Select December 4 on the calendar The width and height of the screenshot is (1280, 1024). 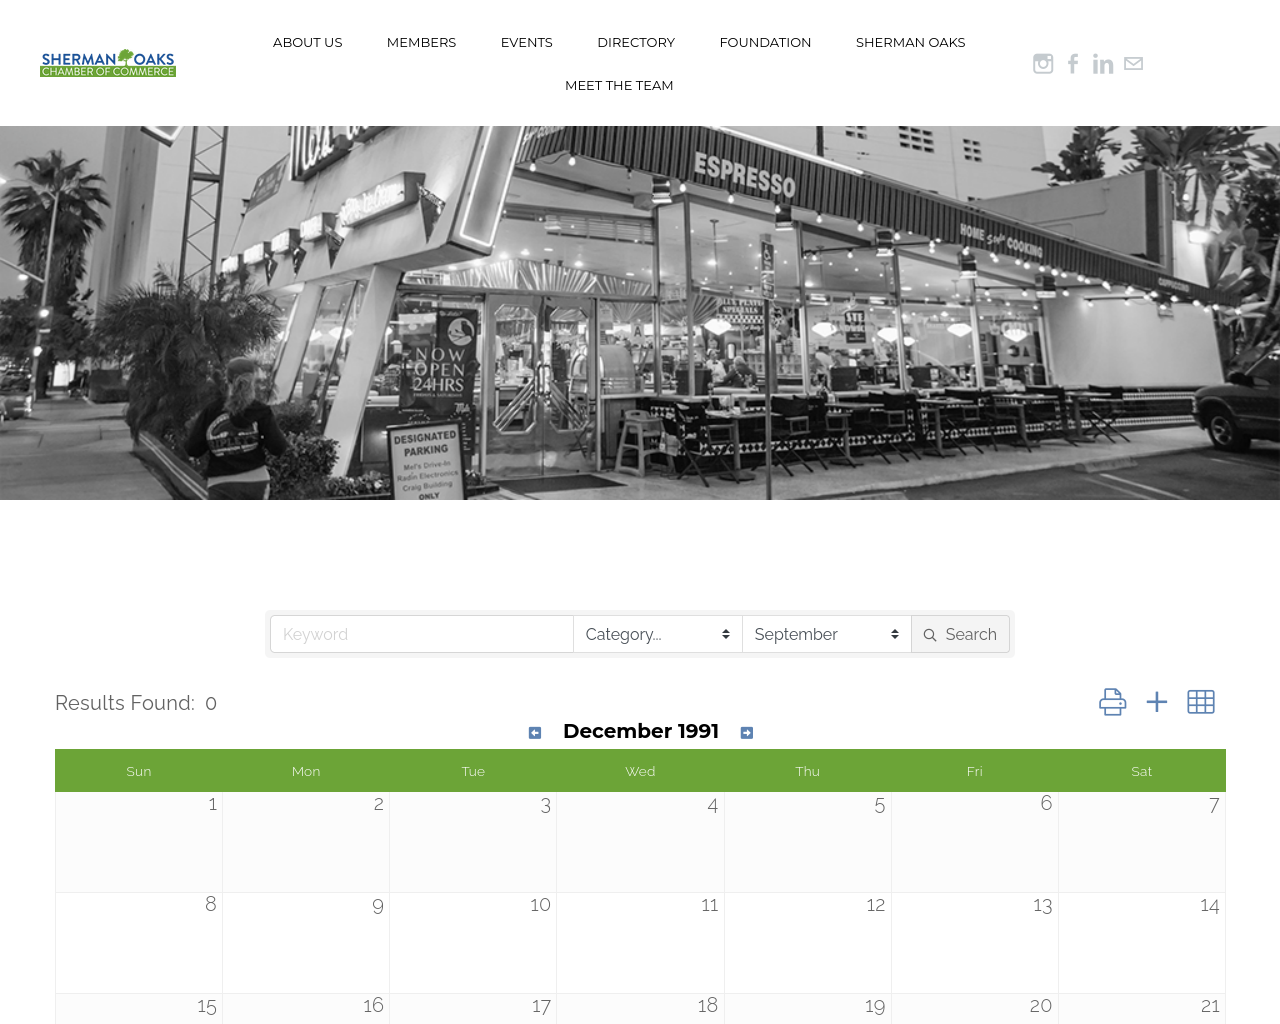coord(640,842)
